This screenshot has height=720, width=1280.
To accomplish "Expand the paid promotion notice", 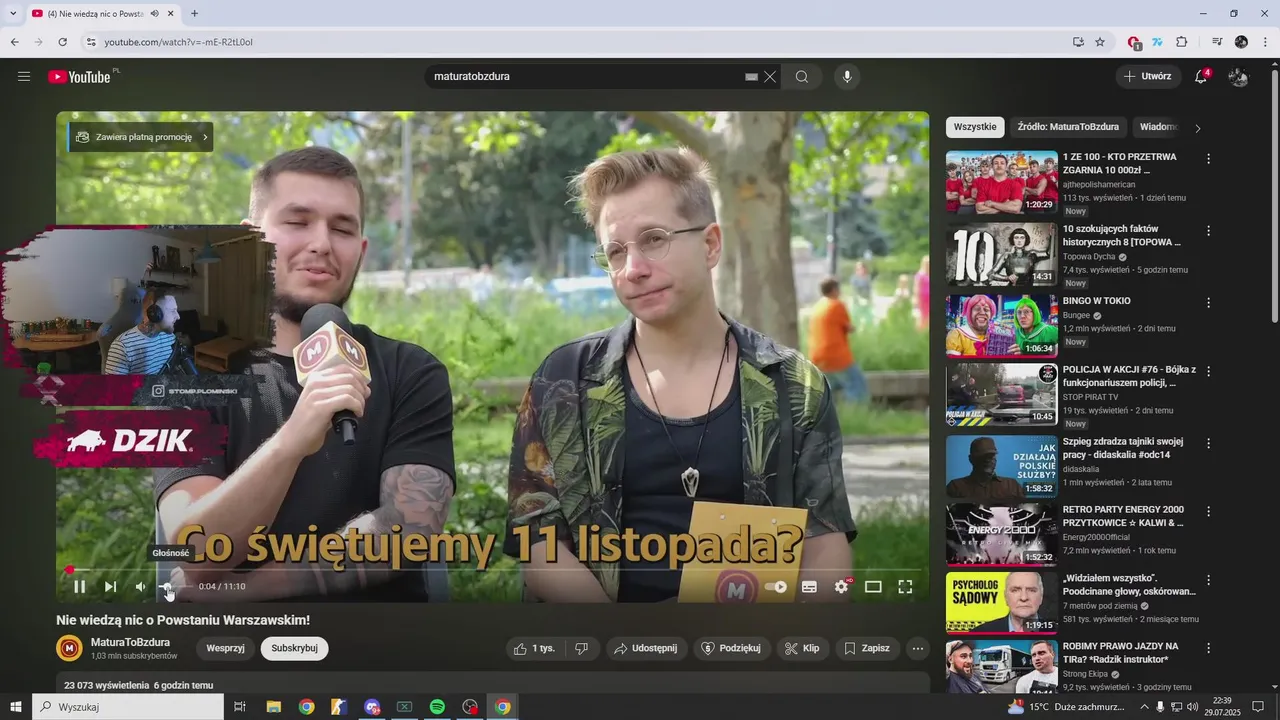I will [x=141, y=137].
